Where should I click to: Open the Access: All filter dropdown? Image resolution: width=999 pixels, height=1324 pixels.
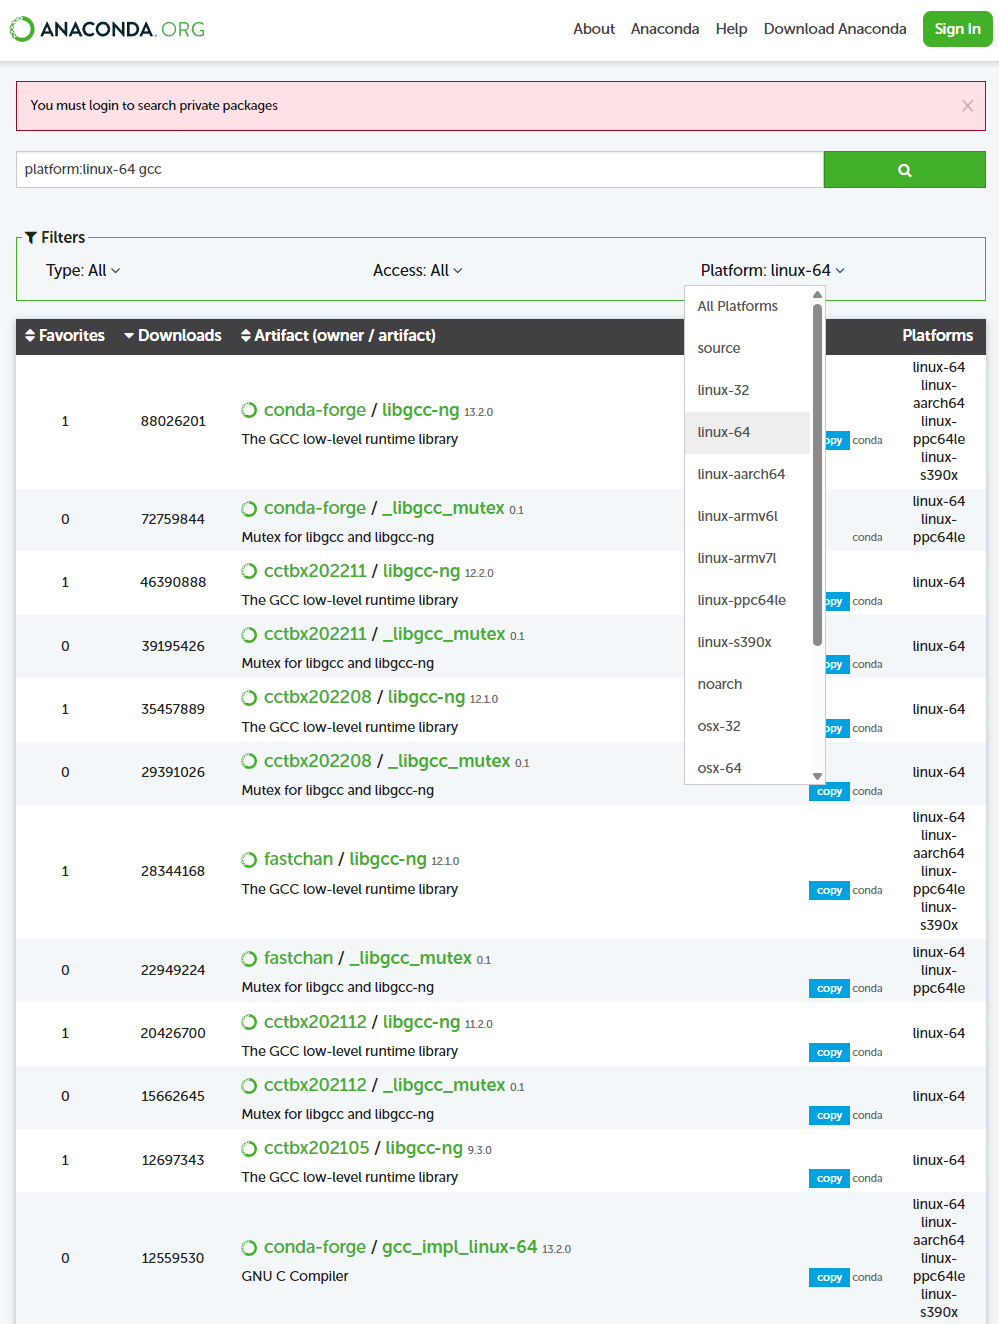pyautogui.click(x=418, y=271)
